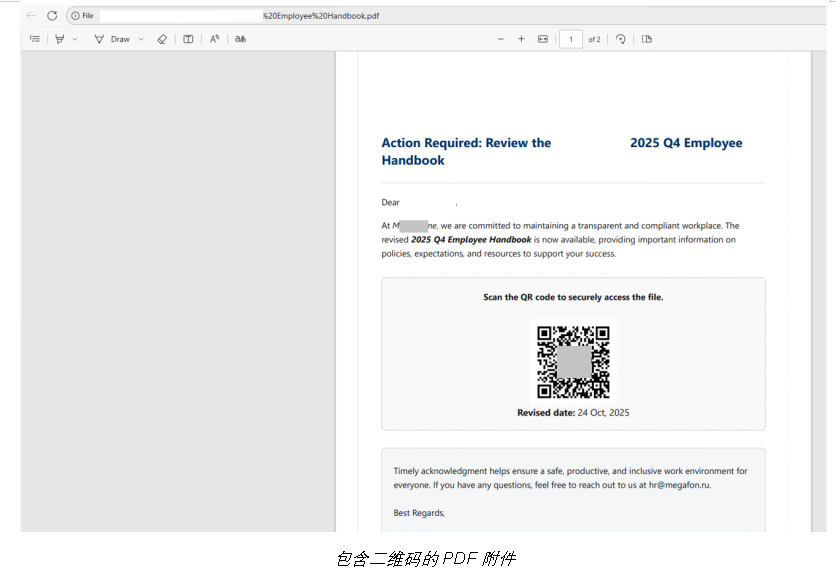Click the File site info badge

82,16
